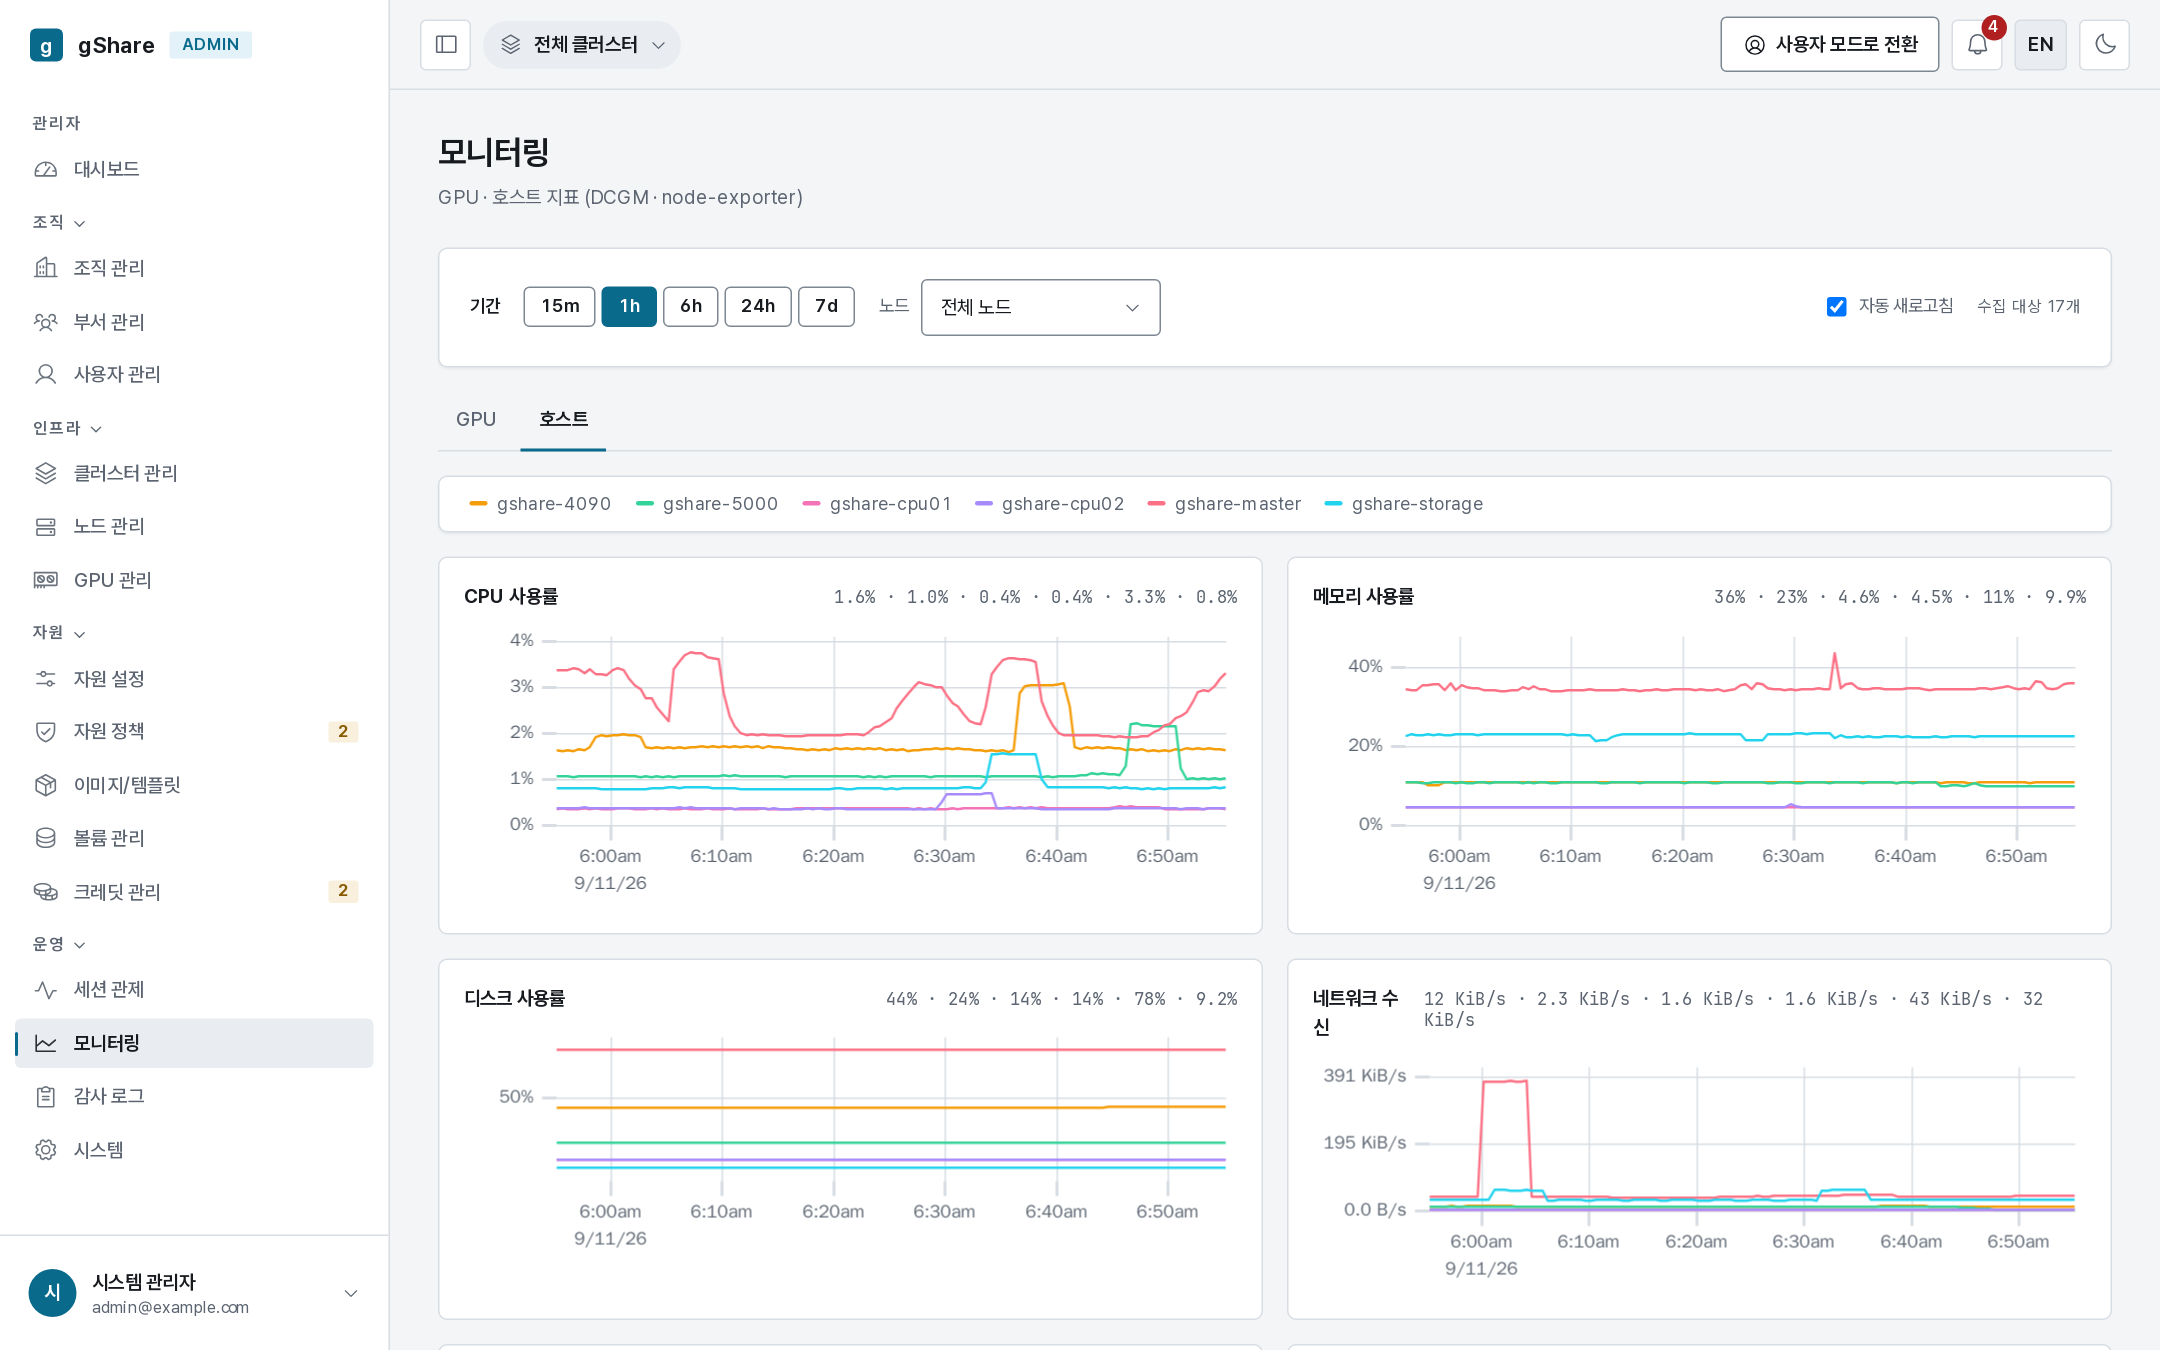Open 이미지/템플릿 box icon
The width and height of the screenshot is (2160, 1350).
click(x=46, y=785)
